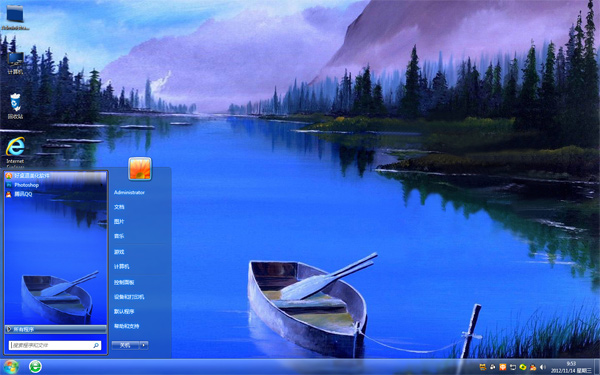Click the search magnifier icon
Image resolution: width=600 pixels, height=375 pixels.
96,346
